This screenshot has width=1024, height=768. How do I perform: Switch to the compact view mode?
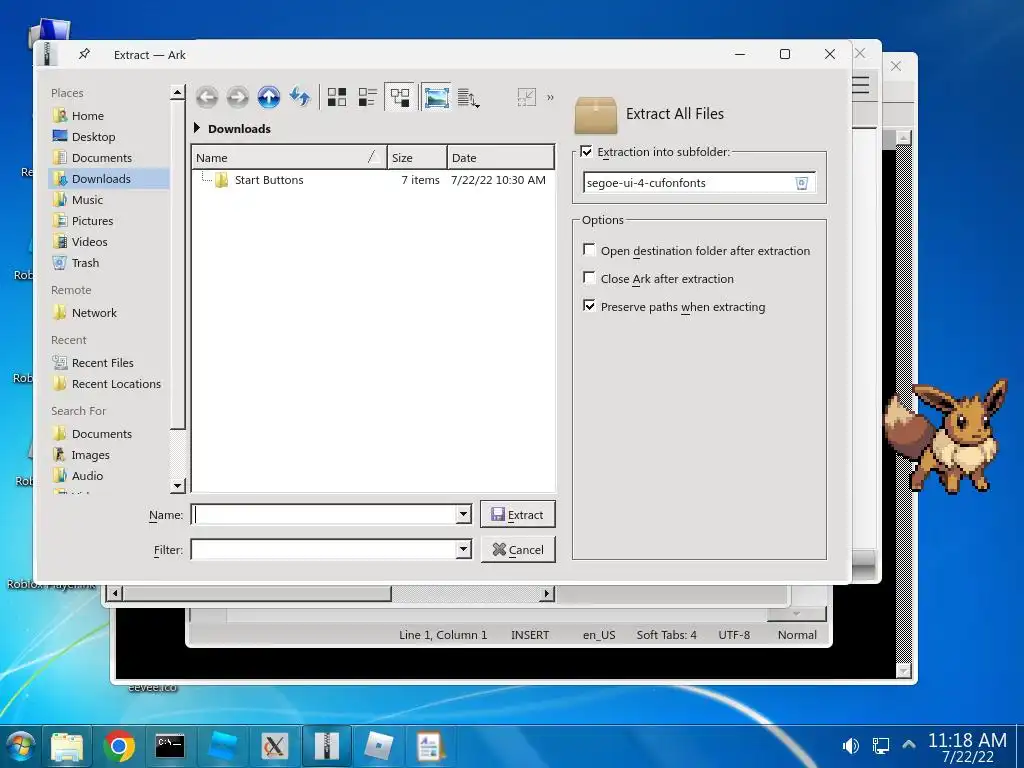368,97
